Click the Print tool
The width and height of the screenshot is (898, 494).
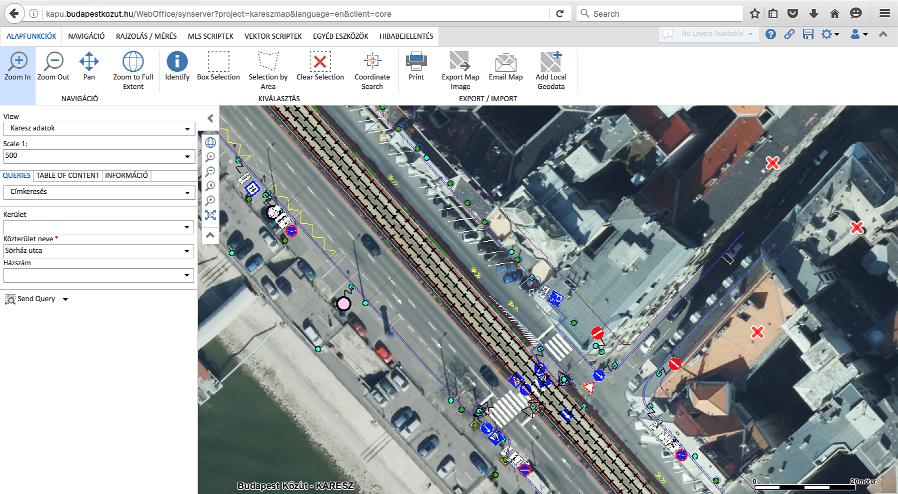(x=416, y=66)
